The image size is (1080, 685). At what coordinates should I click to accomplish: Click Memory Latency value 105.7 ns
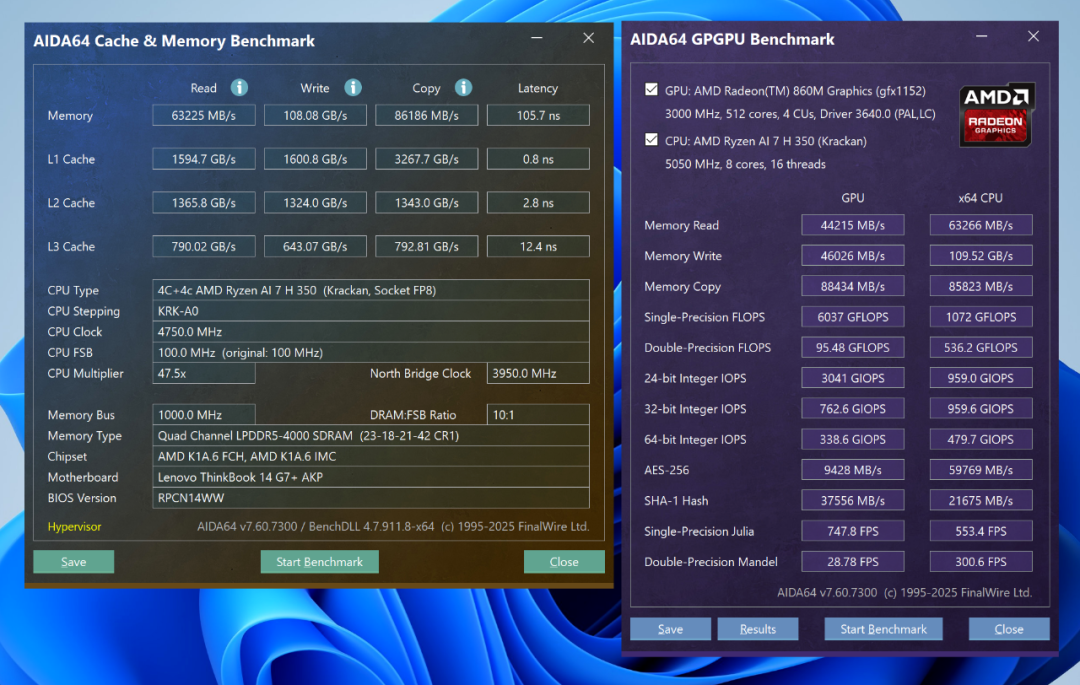click(x=538, y=115)
